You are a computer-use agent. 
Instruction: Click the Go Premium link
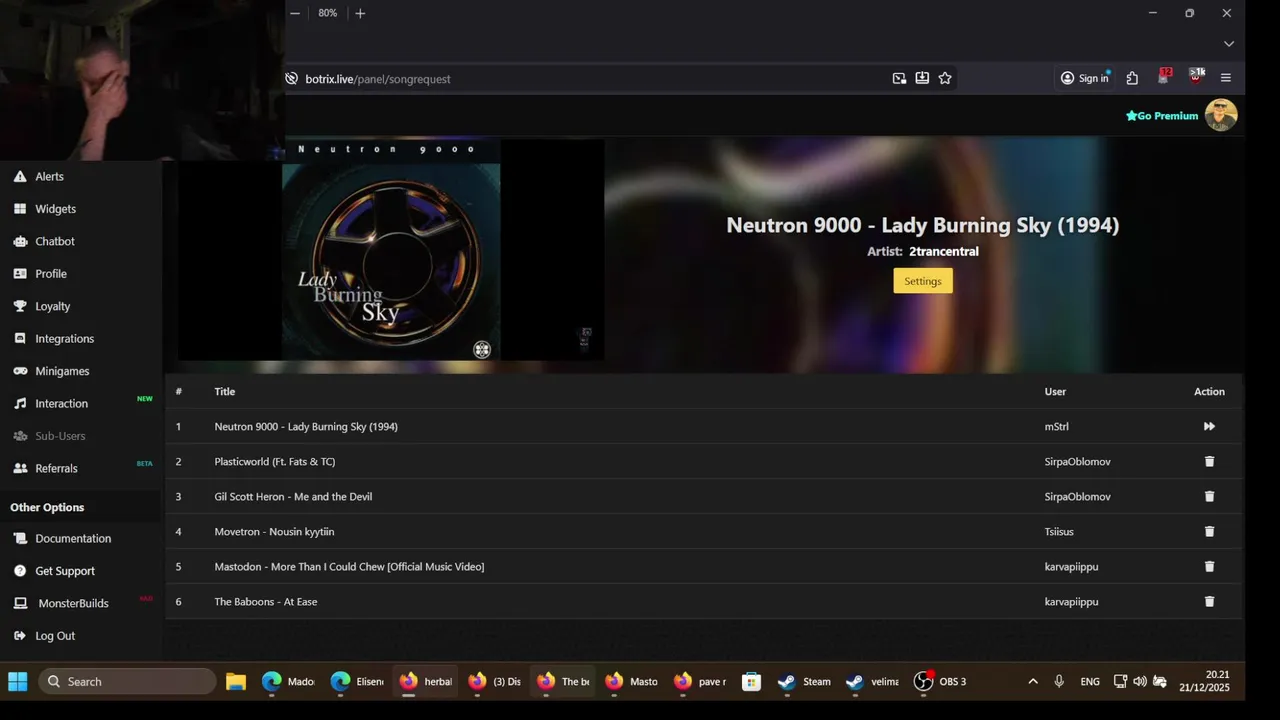(x=1162, y=116)
